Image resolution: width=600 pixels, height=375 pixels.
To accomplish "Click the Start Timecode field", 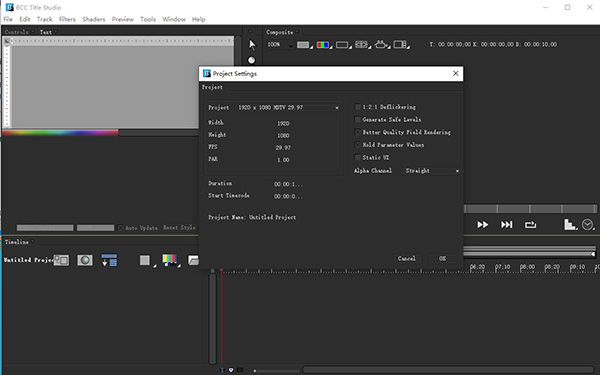I will [288, 197].
